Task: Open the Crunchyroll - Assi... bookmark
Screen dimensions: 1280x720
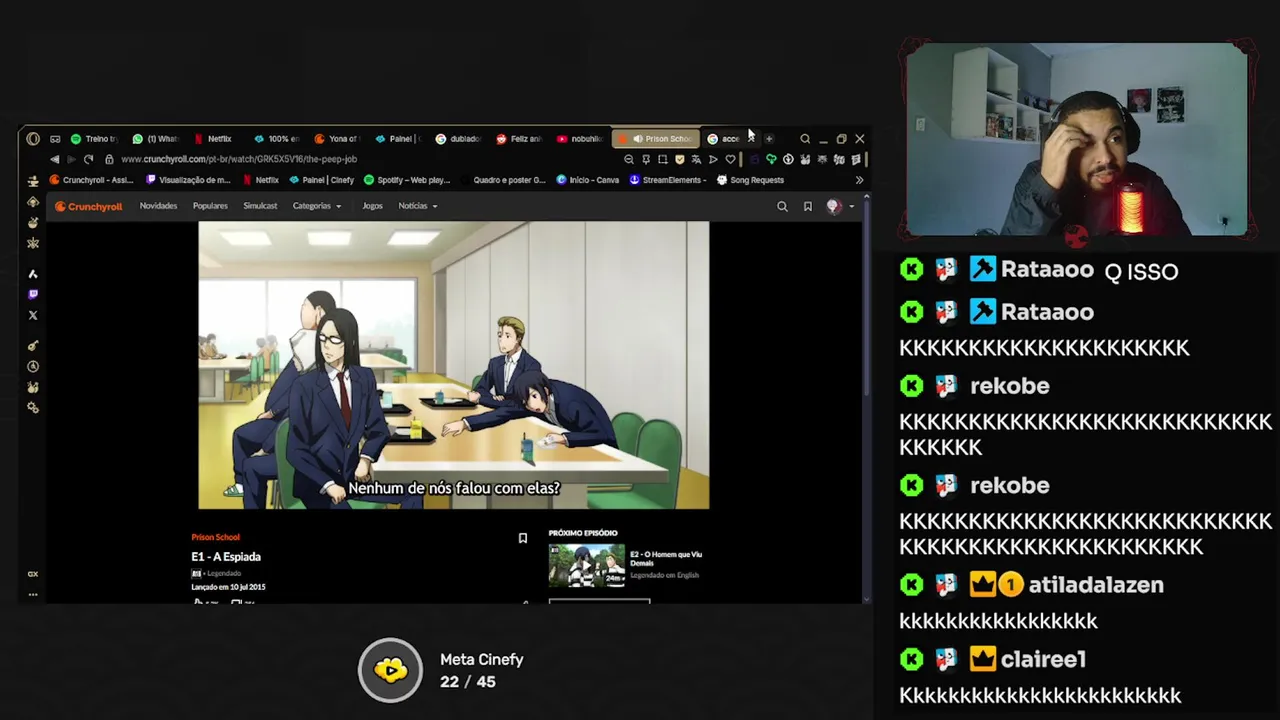Action: click(x=91, y=180)
